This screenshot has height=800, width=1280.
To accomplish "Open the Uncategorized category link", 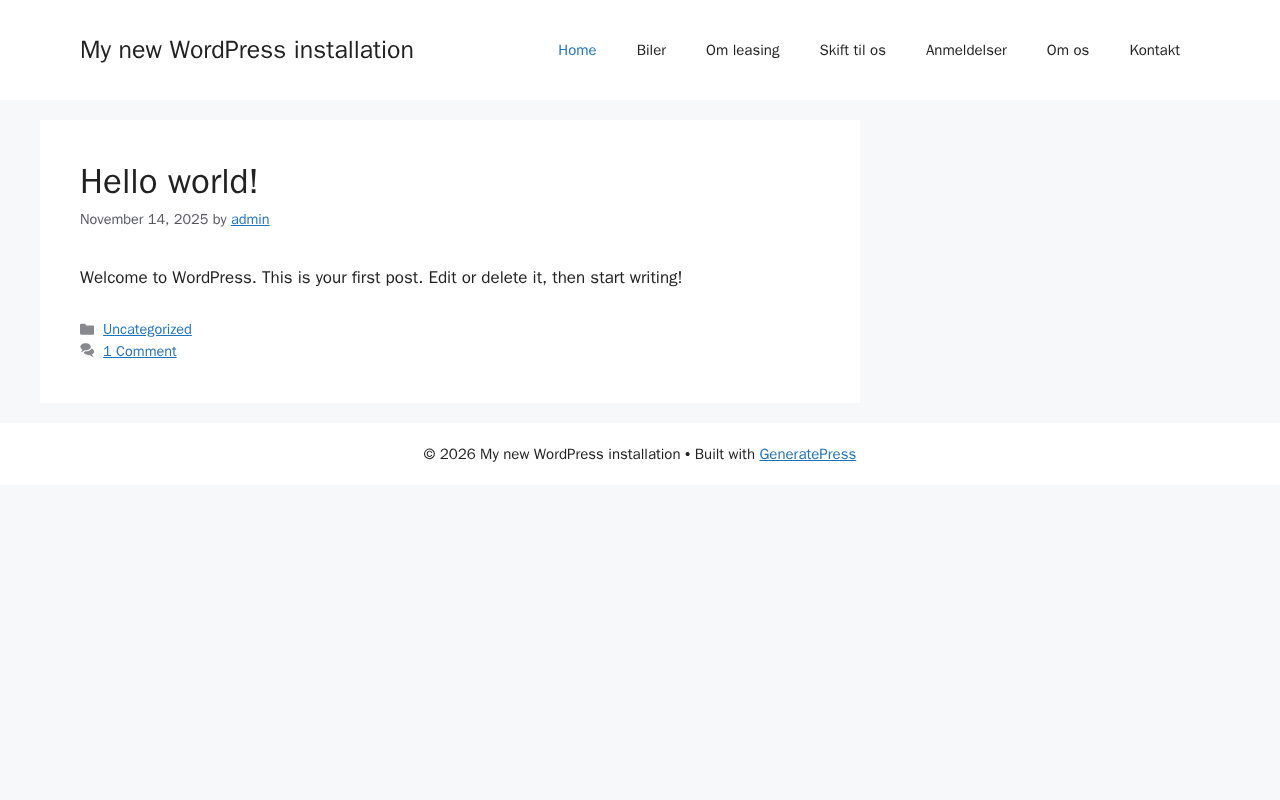I will (147, 329).
